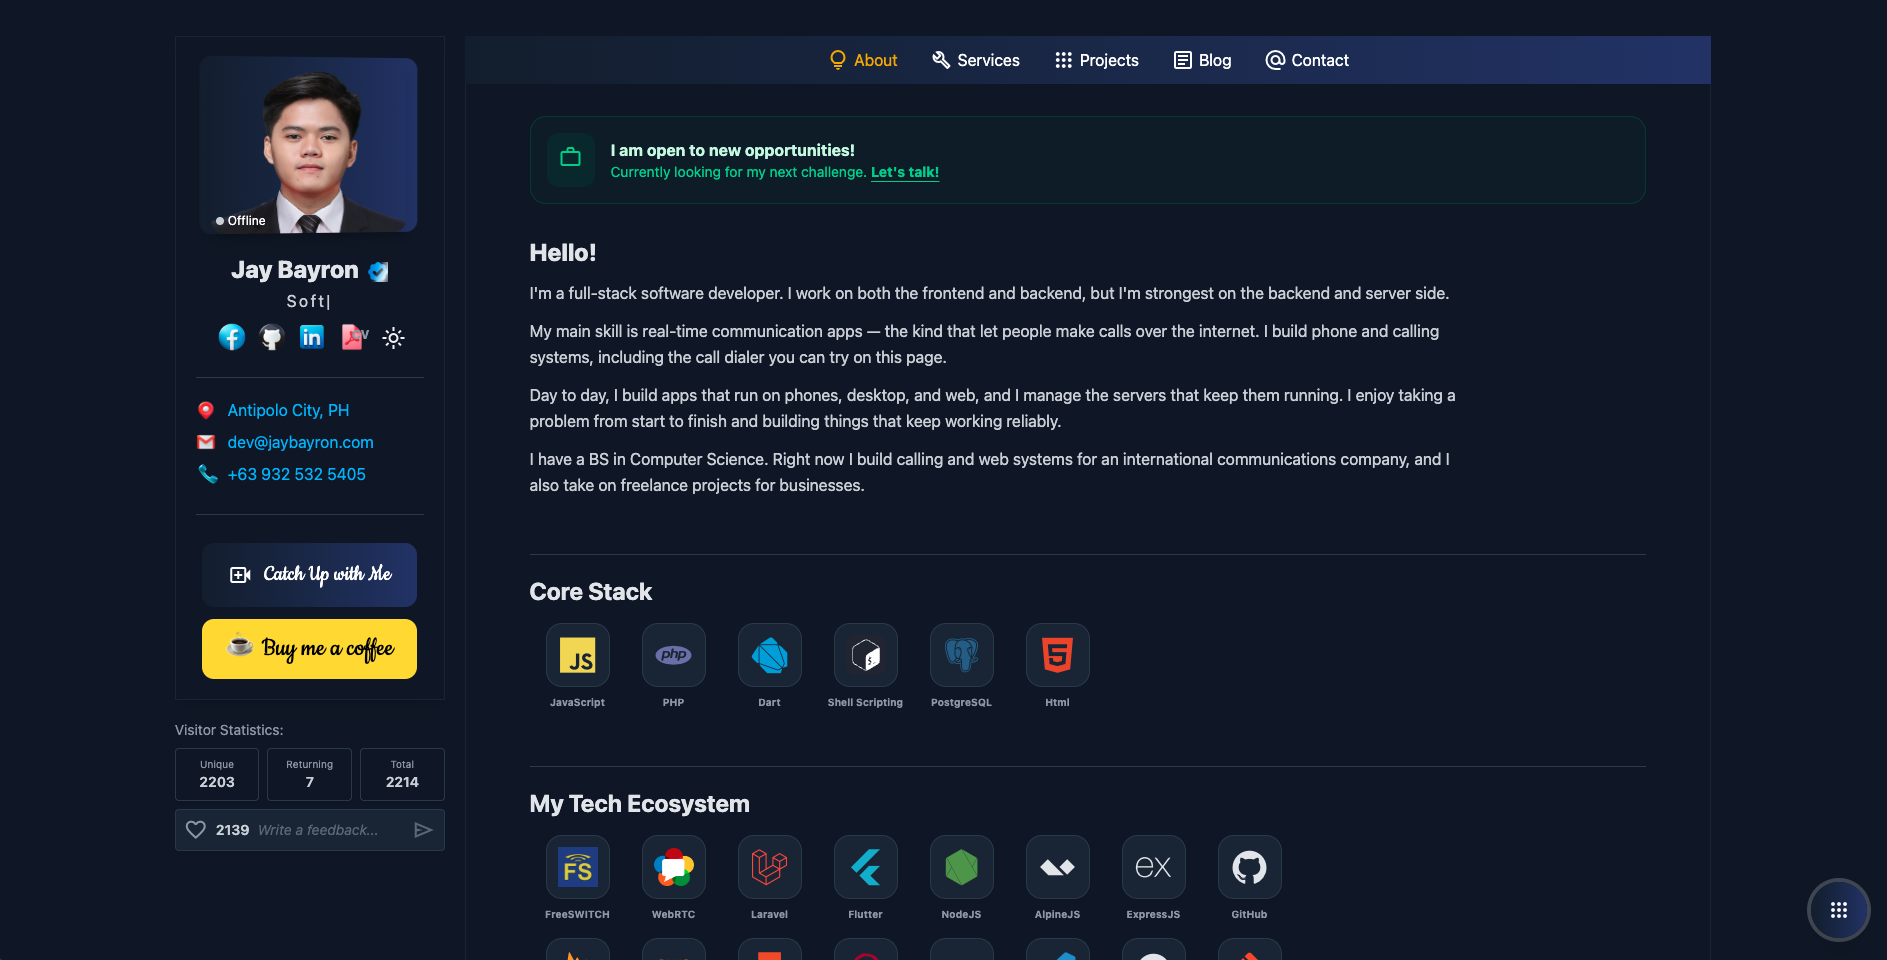The width and height of the screenshot is (1887, 960).
Task: Click the Html icon
Action: coord(1057,655)
